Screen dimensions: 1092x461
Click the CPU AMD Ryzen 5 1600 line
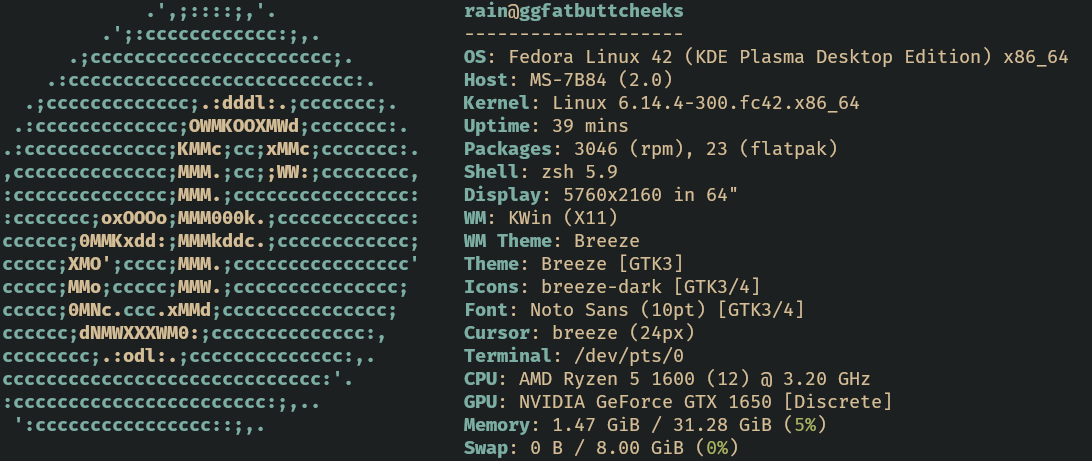pos(667,379)
